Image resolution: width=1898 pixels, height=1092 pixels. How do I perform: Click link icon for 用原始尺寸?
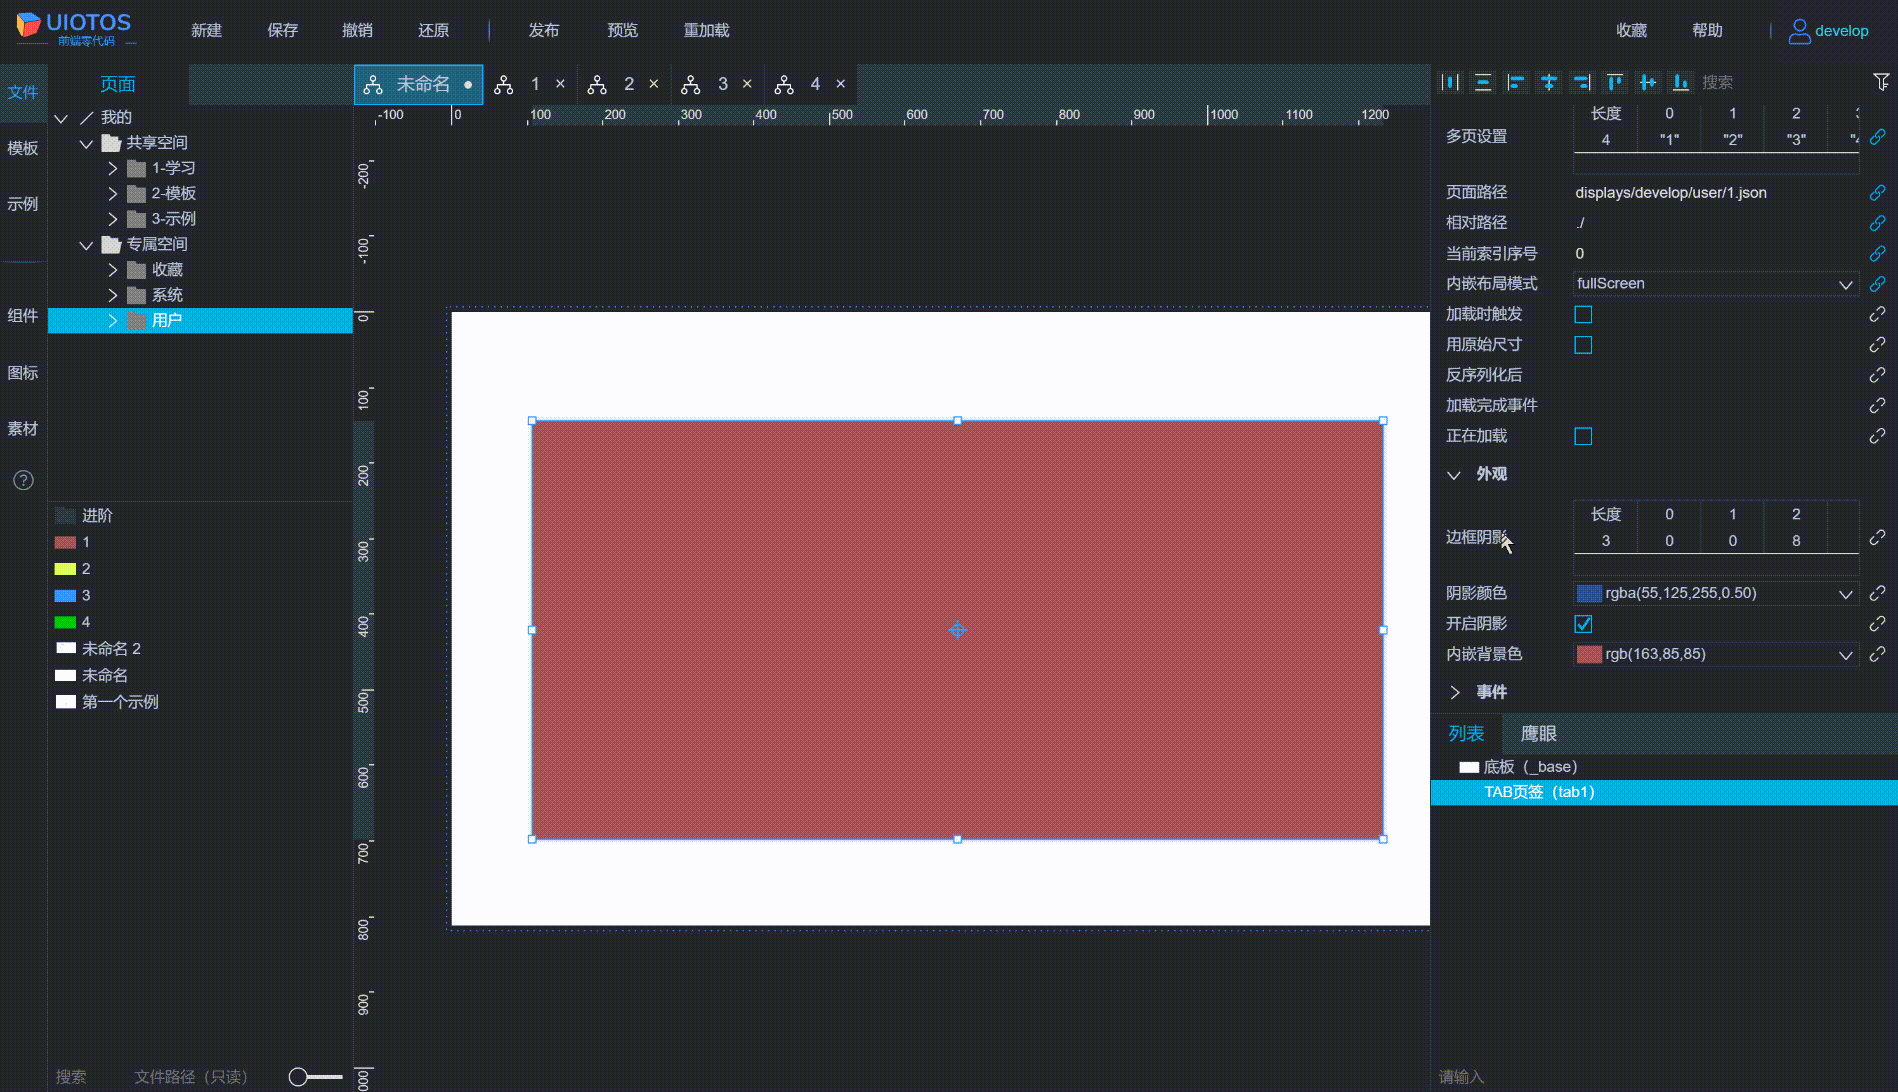[1878, 344]
